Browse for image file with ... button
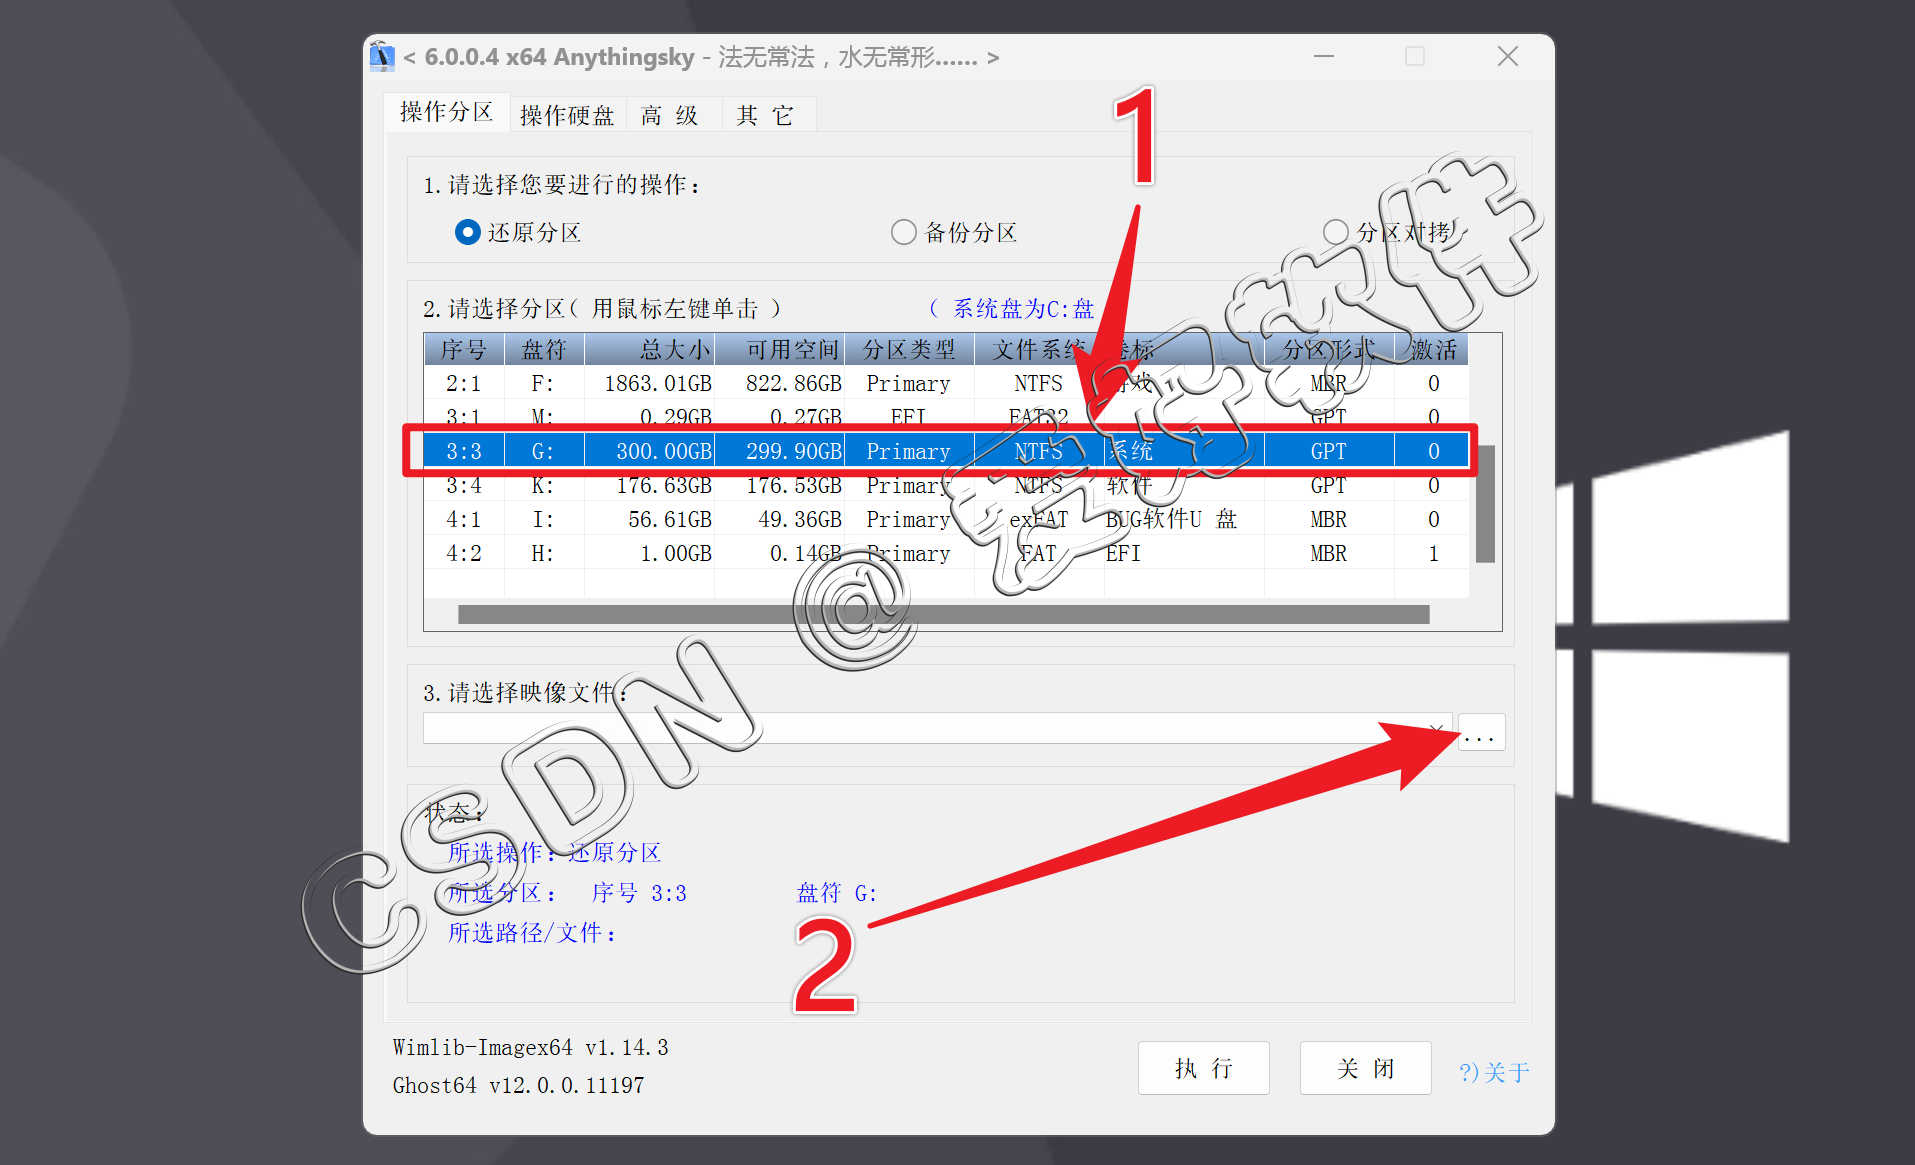The height and width of the screenshot is (1165, 1915). [x=1481, y=733]
